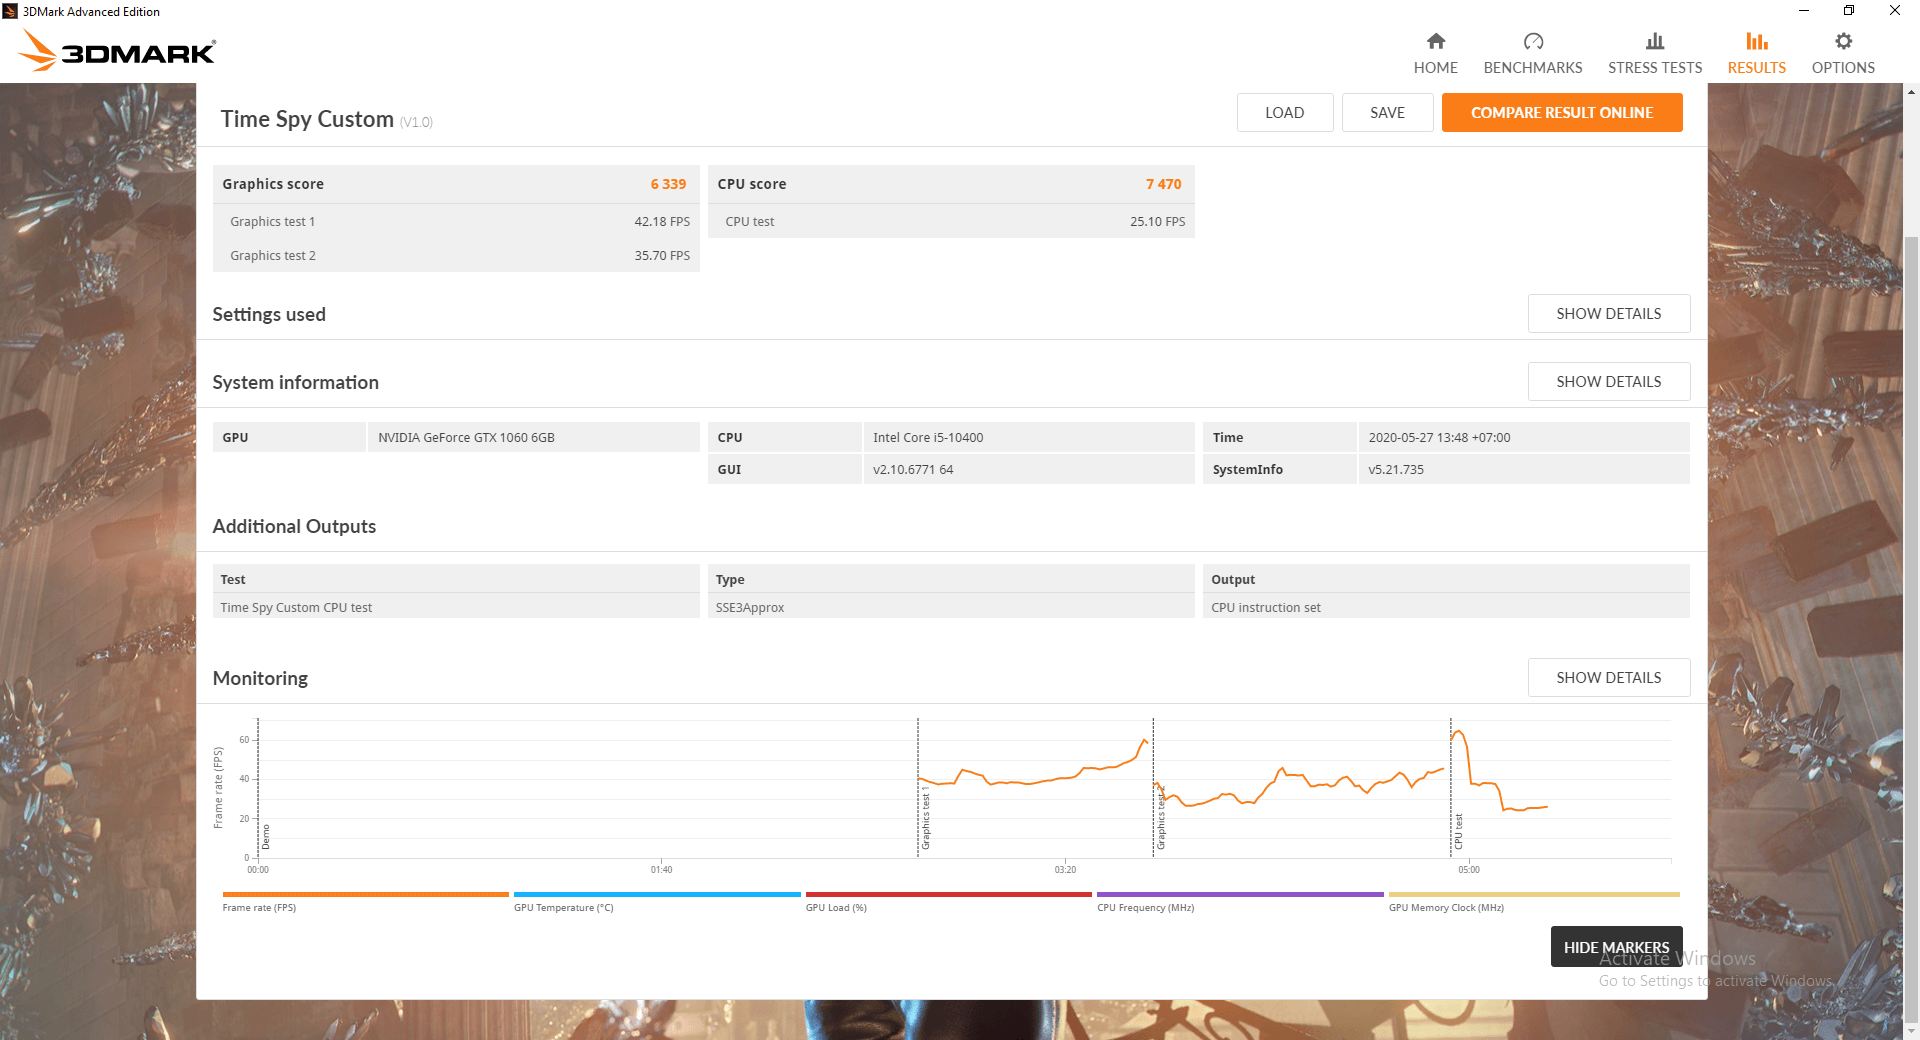Viewport: 1920px width, 1040px height.
Task: Click the scrollbar up arrow
Action: (1911, 92)
